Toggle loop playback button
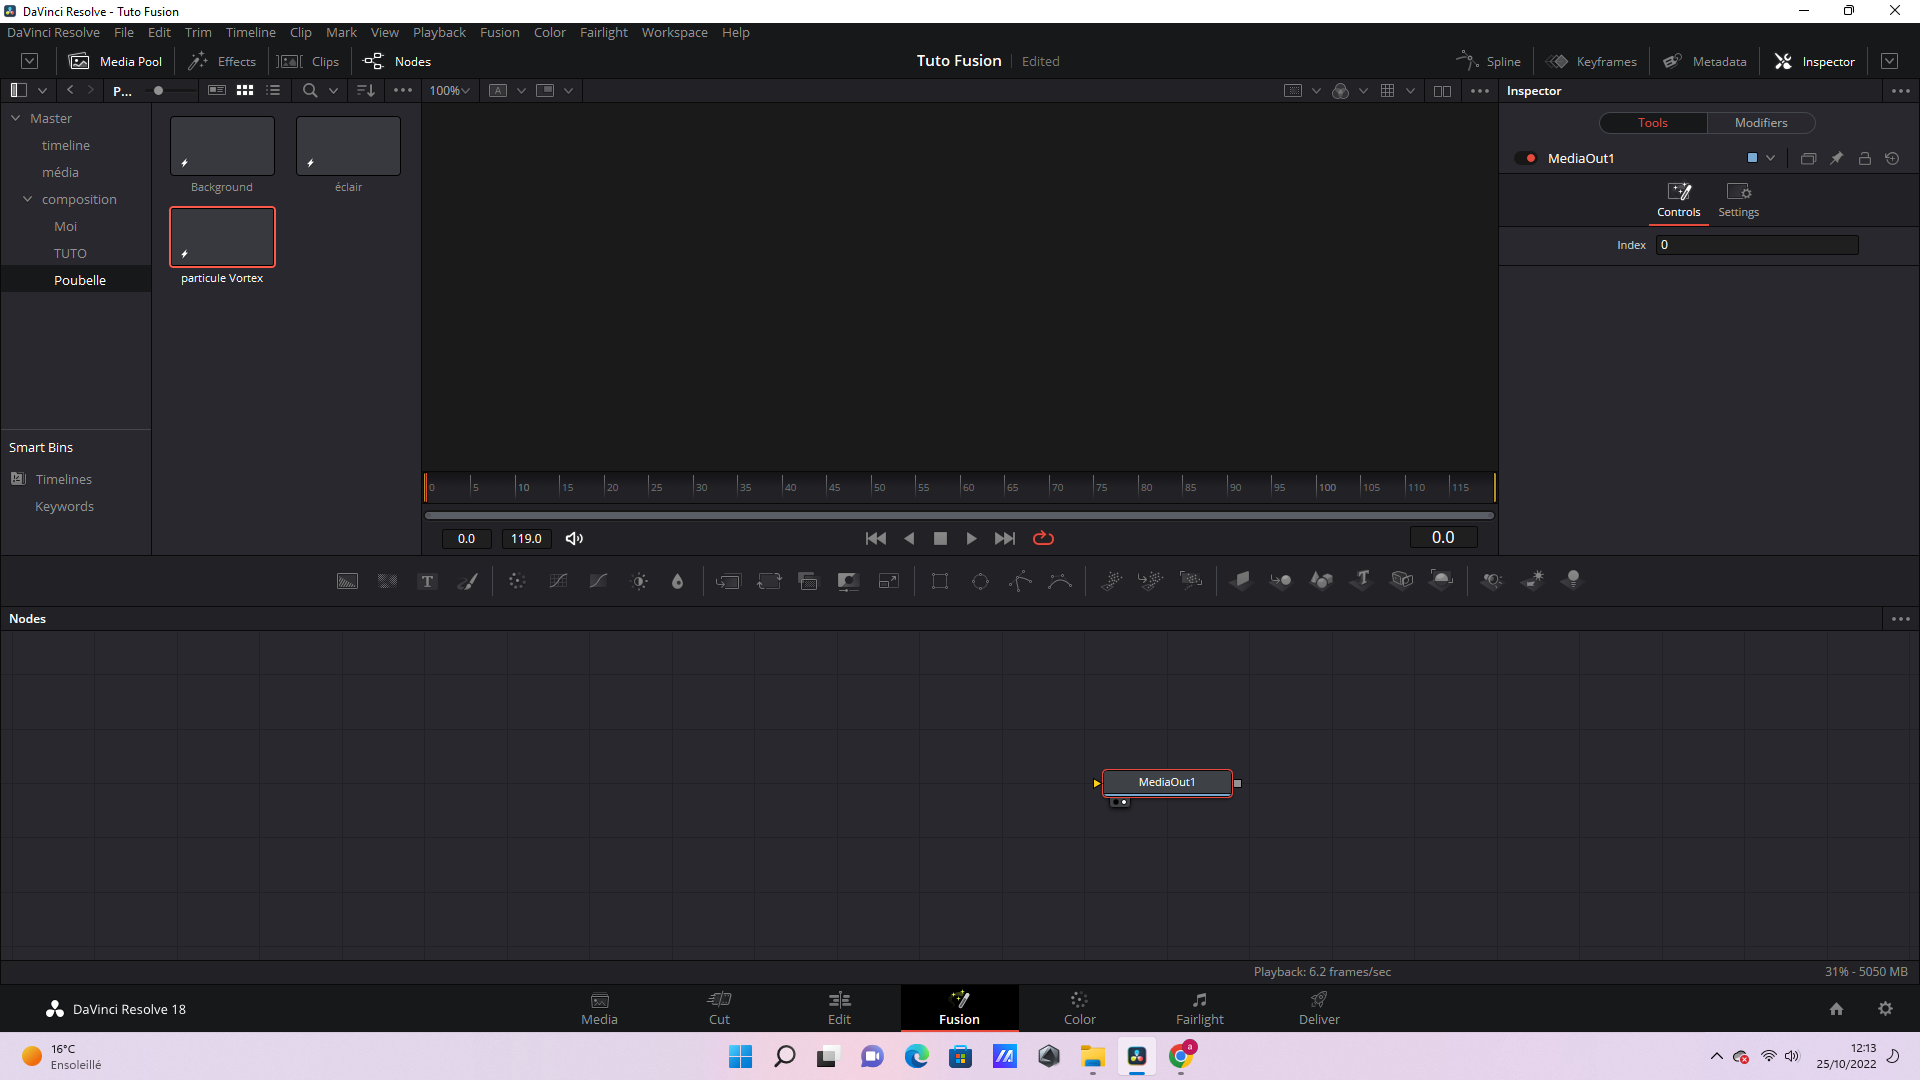 (1043, 538)
